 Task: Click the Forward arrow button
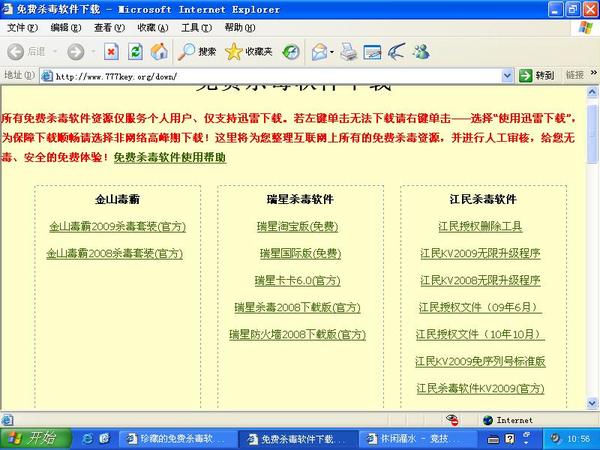[x=76, y=51]
